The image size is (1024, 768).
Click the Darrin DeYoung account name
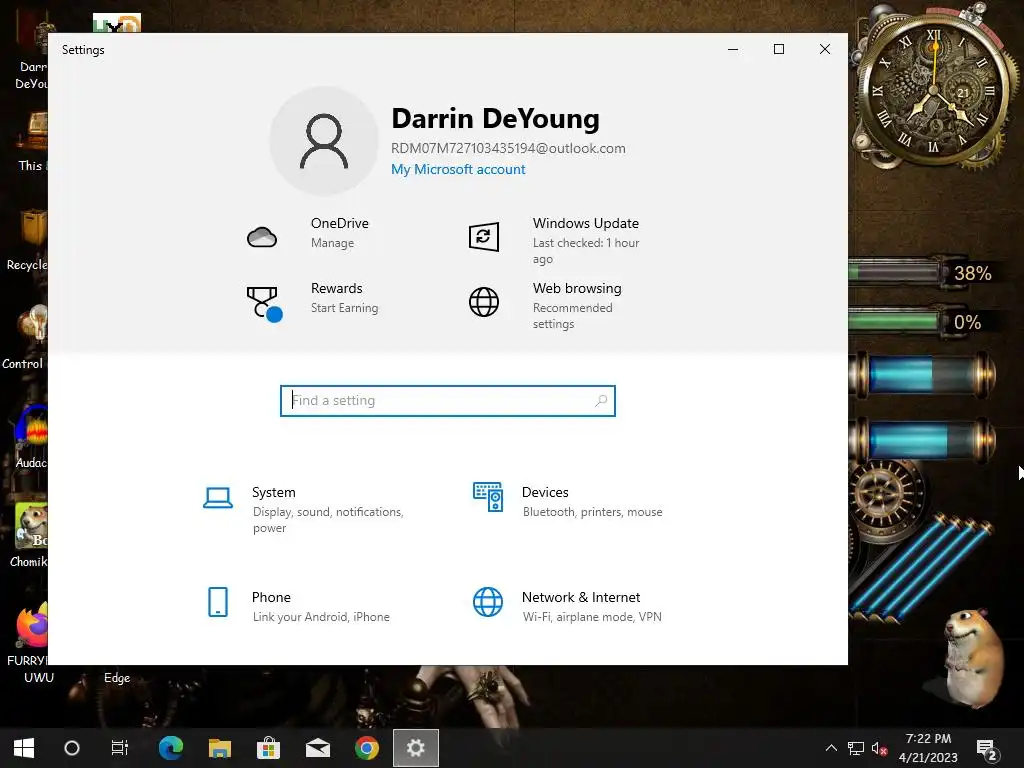(495, 119)
